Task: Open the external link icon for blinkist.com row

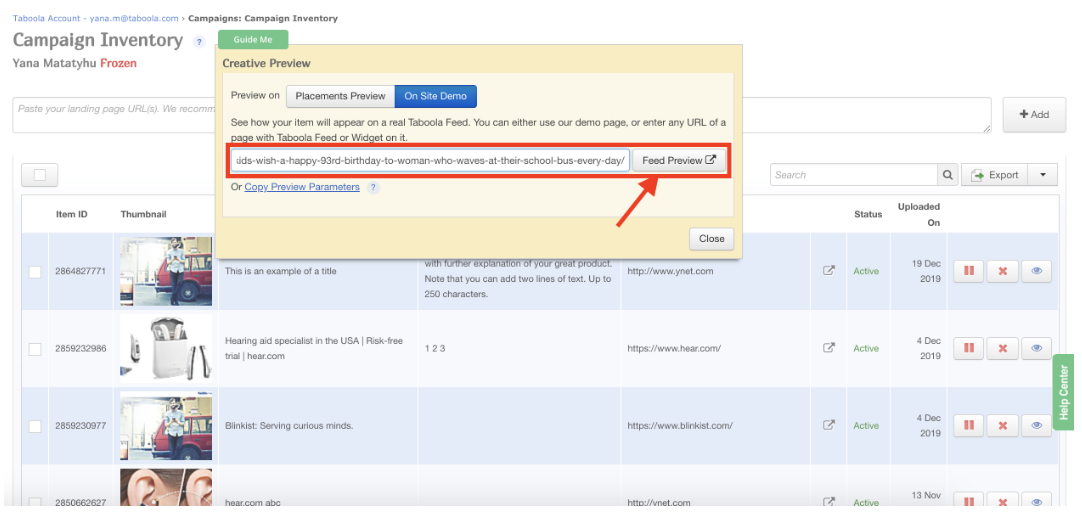Action: click(x=829, y=426)
